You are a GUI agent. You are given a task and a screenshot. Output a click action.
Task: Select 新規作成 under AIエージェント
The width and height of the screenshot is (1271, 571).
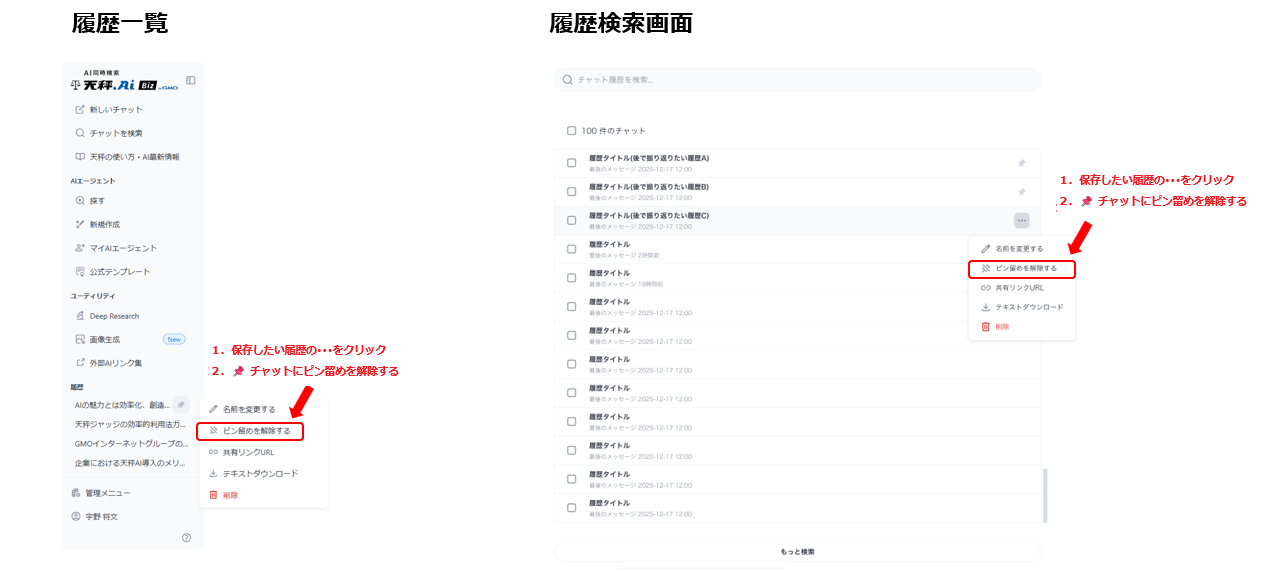(x=97, y=224)
